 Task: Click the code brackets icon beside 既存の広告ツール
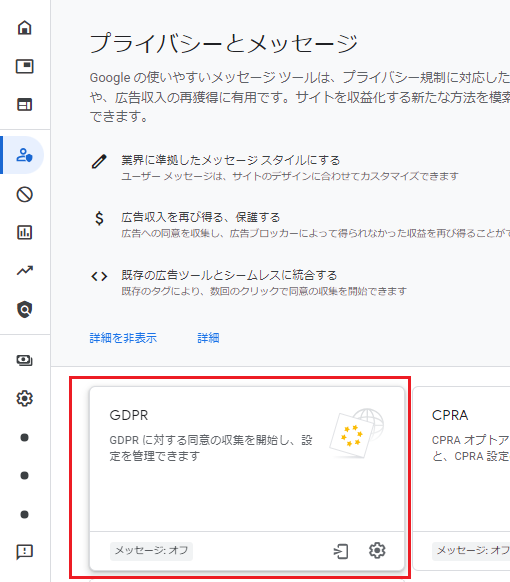(x=99, y=277)
